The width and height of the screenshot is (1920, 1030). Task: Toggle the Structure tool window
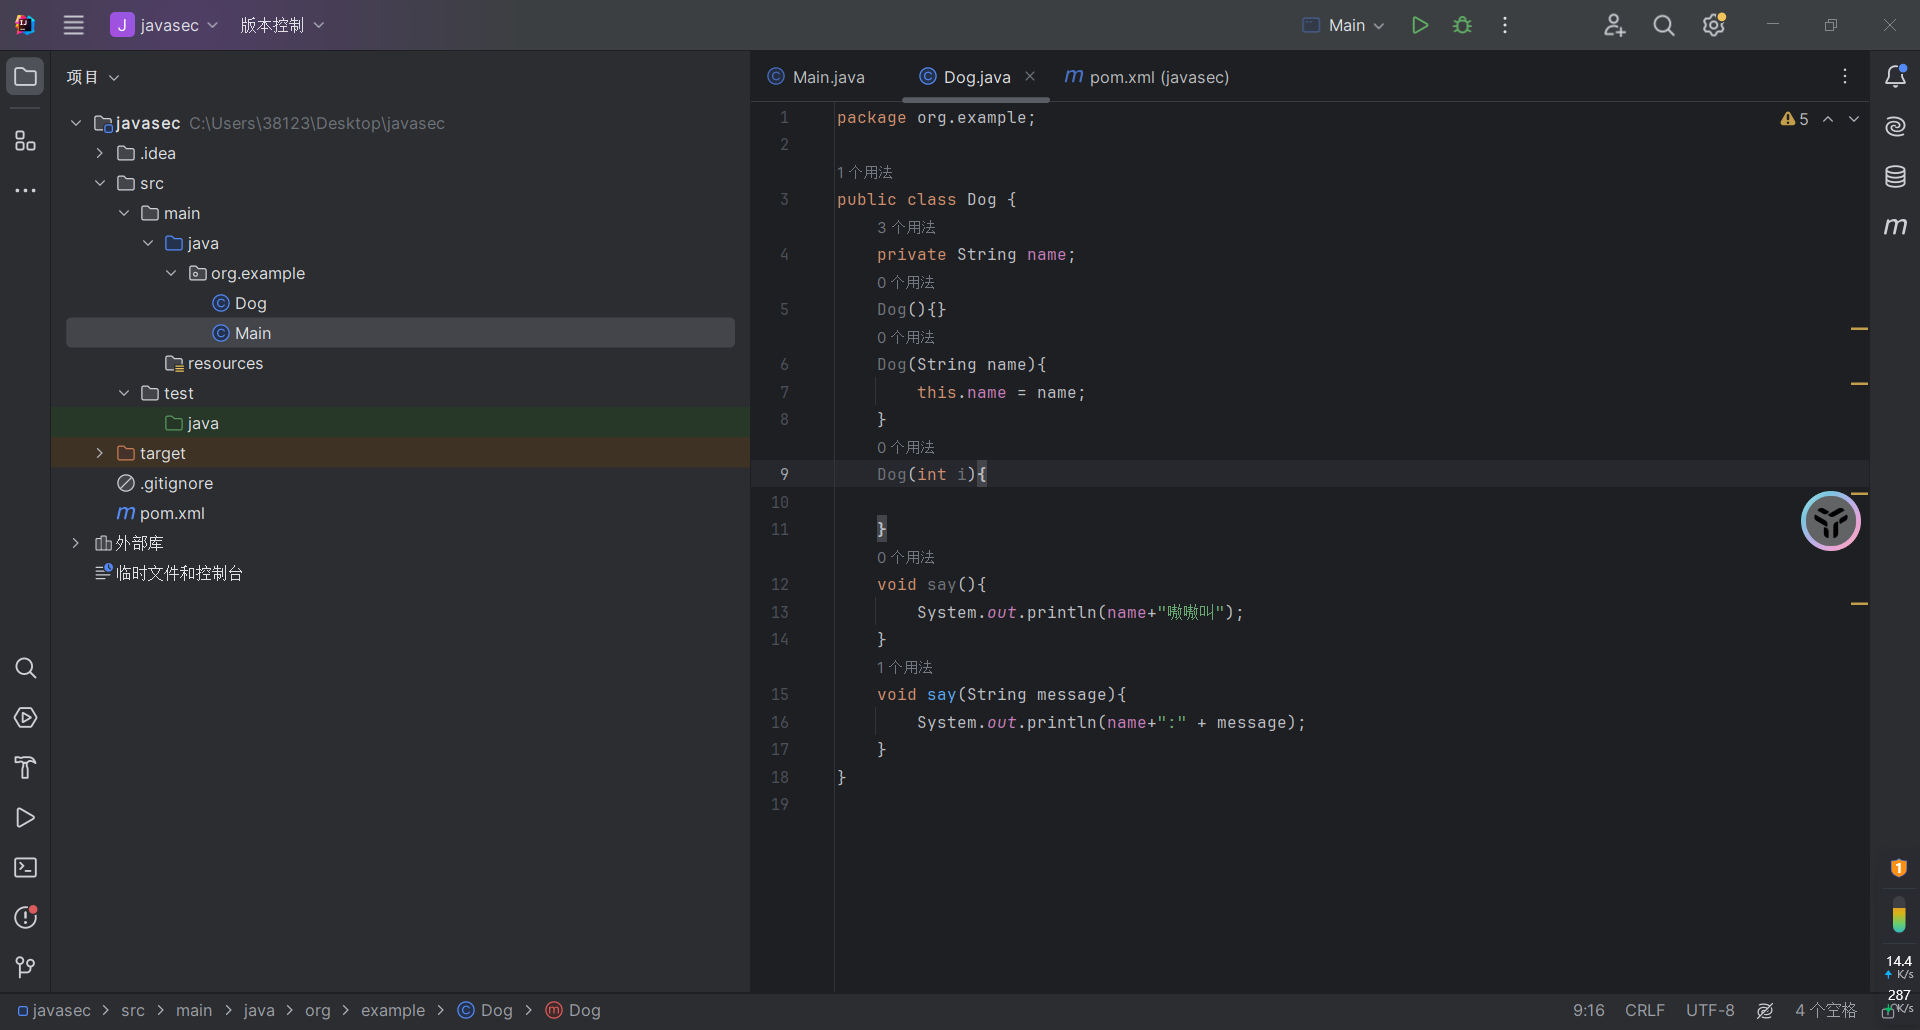pos(25,141)
